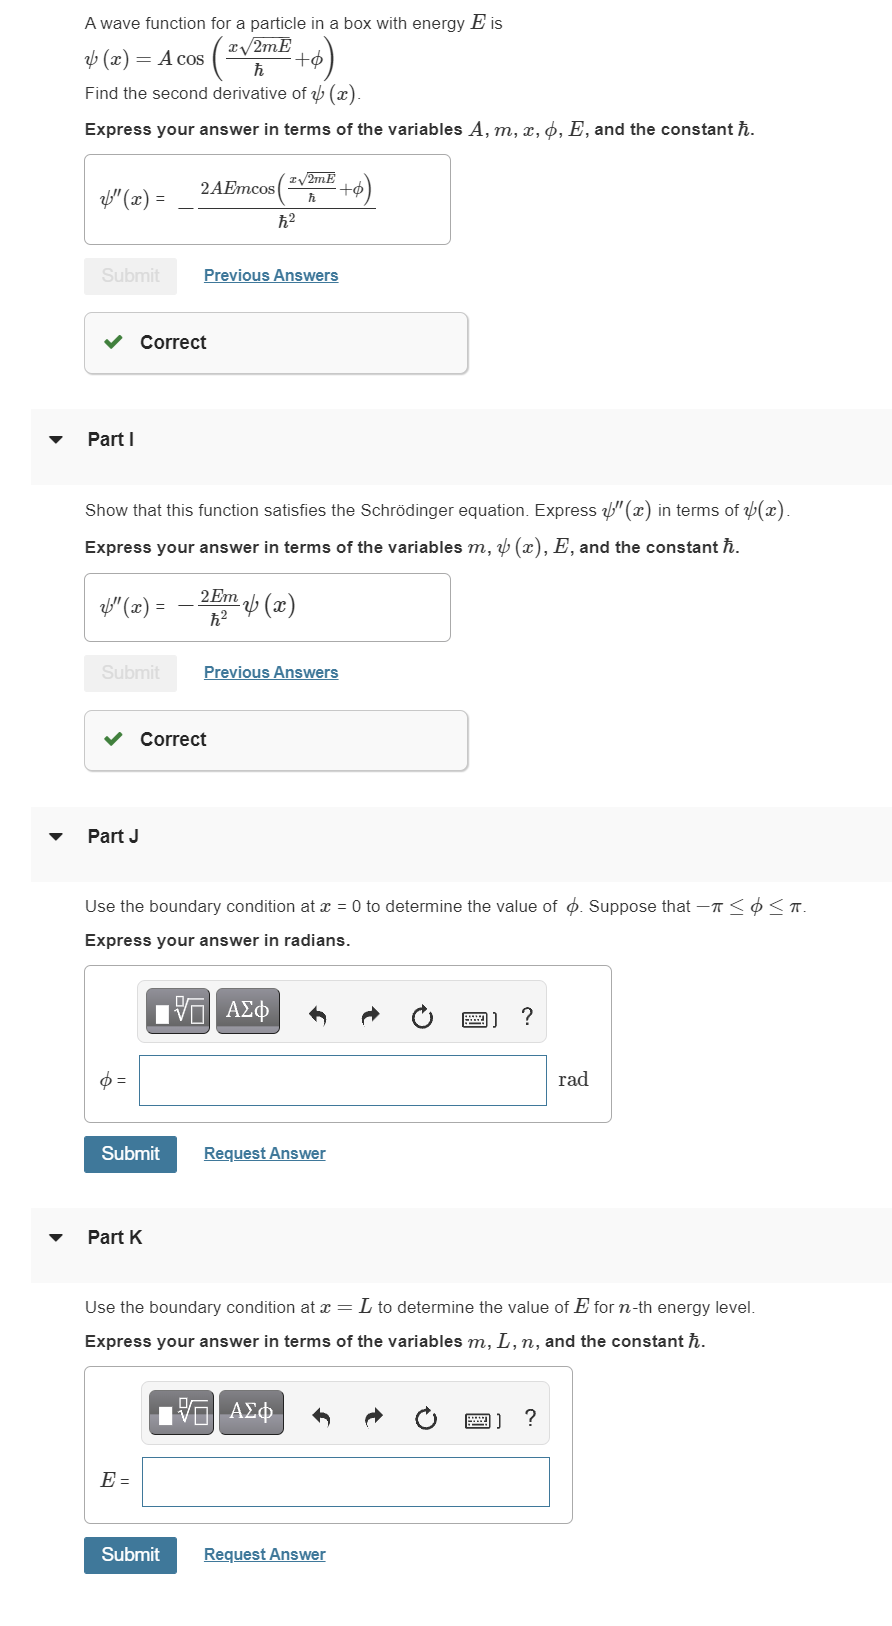The height and width of the screenshot is (1626, 892).
Task: Focus the phi answer input field
Action: click(343, 1081)
